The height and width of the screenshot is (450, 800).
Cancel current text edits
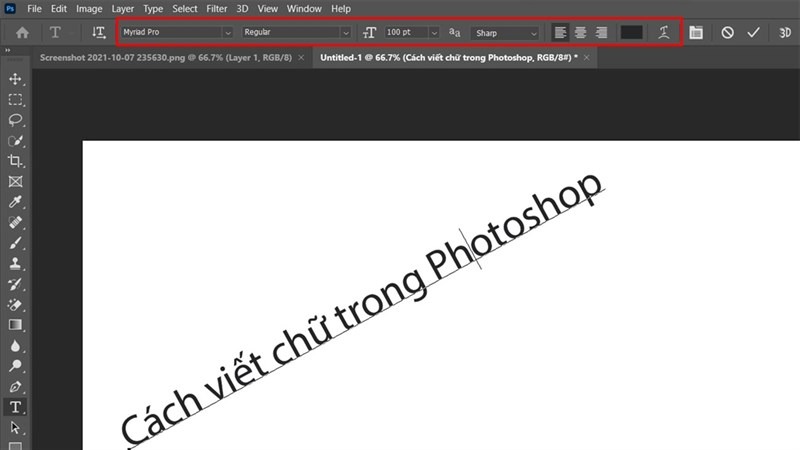(728, 33)
